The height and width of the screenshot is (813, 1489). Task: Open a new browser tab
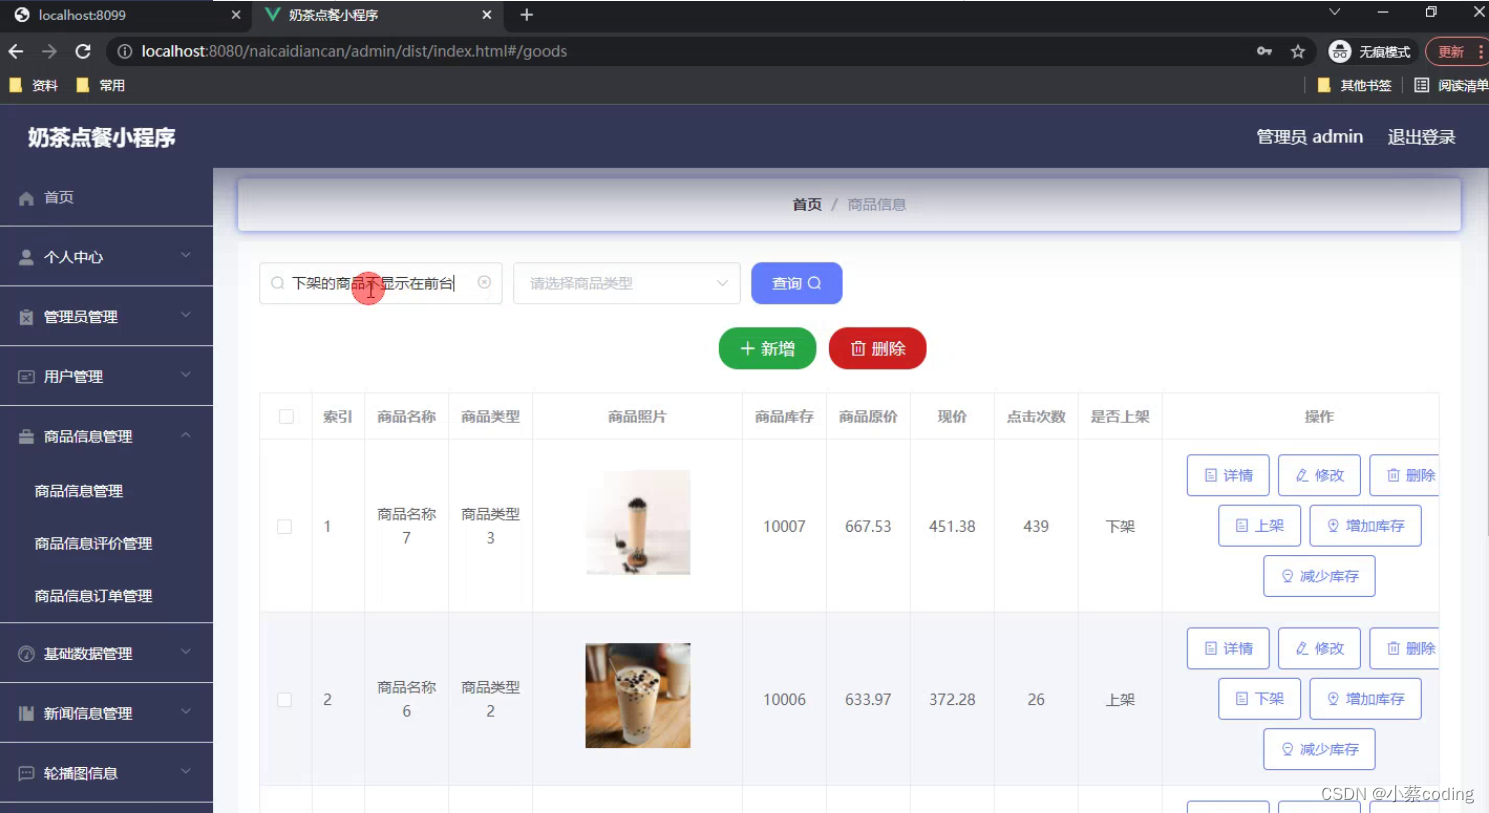[x=527, y=15]
